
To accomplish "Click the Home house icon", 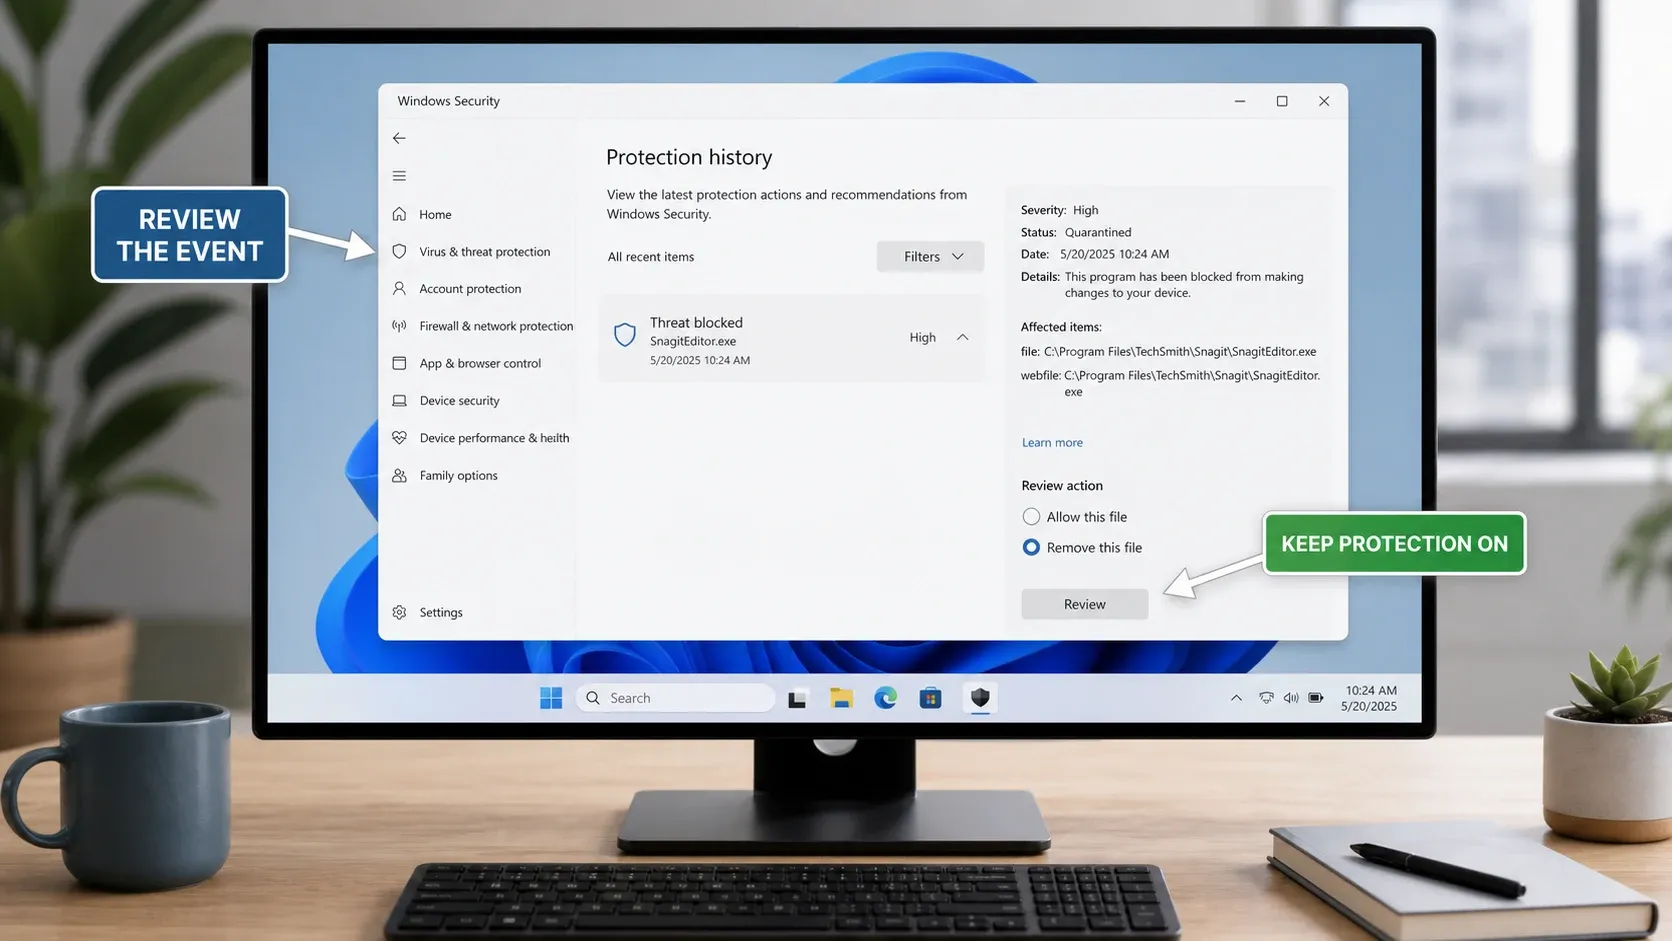I will click(x=399, y=214).
